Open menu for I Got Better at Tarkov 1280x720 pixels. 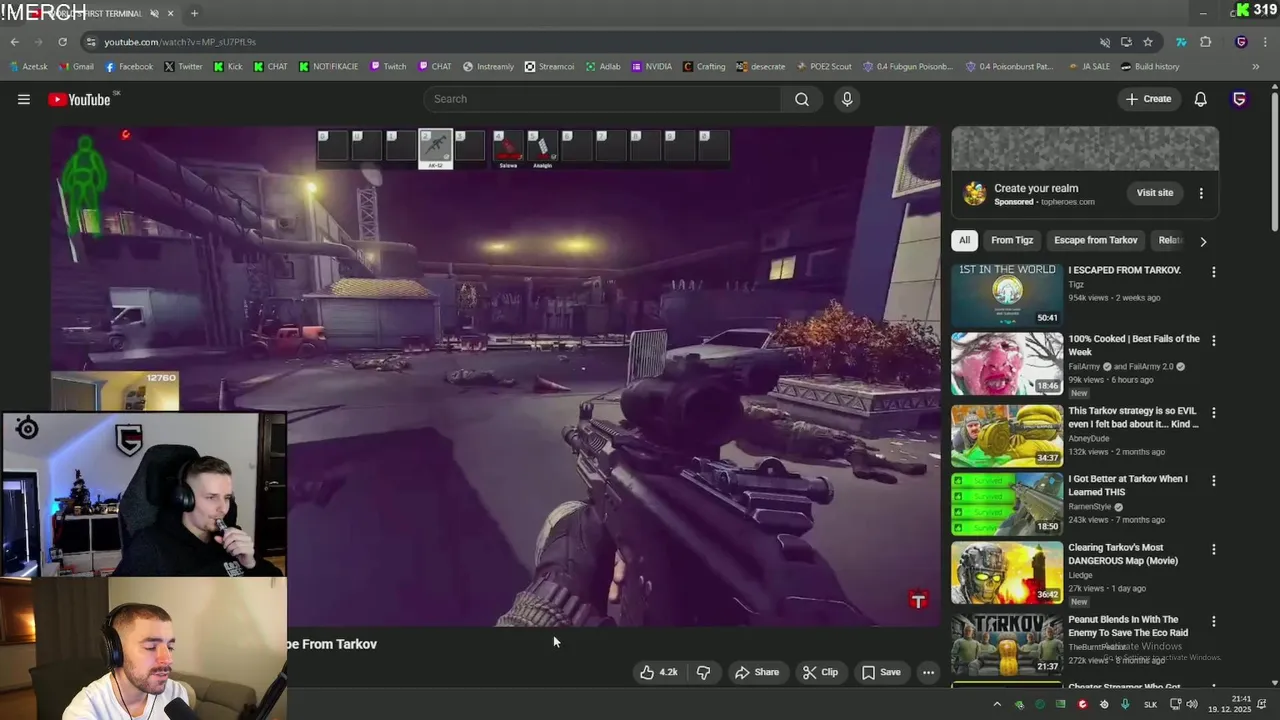pyautogui.click(x=1214, y=481)
